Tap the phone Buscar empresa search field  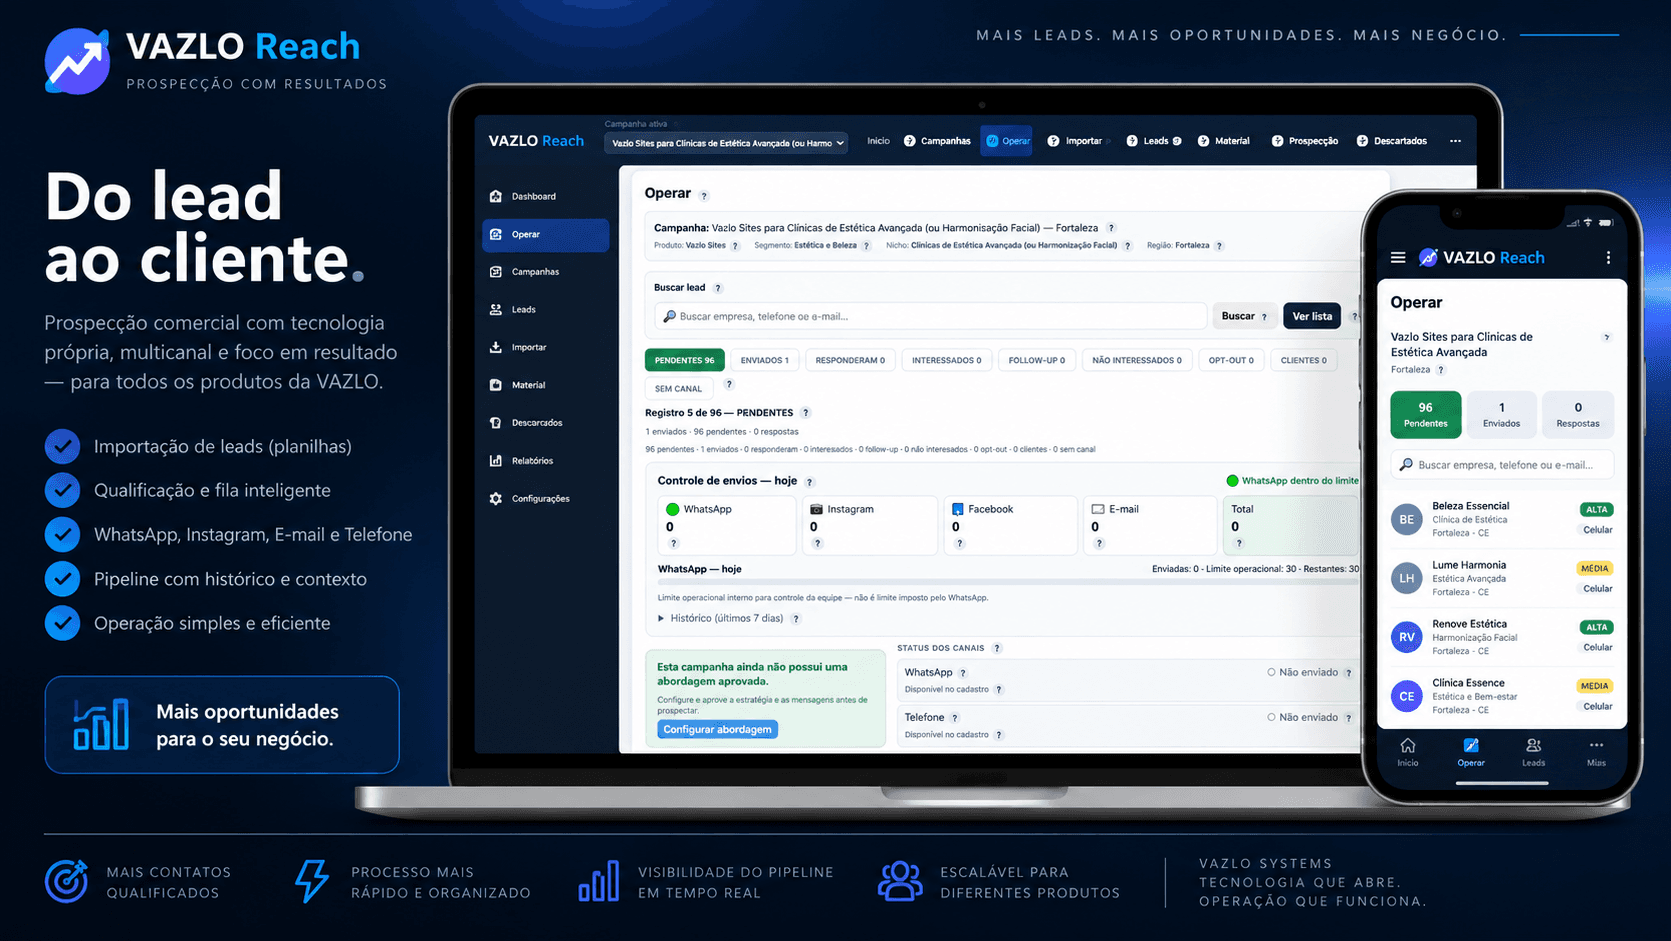[1502, 465]
